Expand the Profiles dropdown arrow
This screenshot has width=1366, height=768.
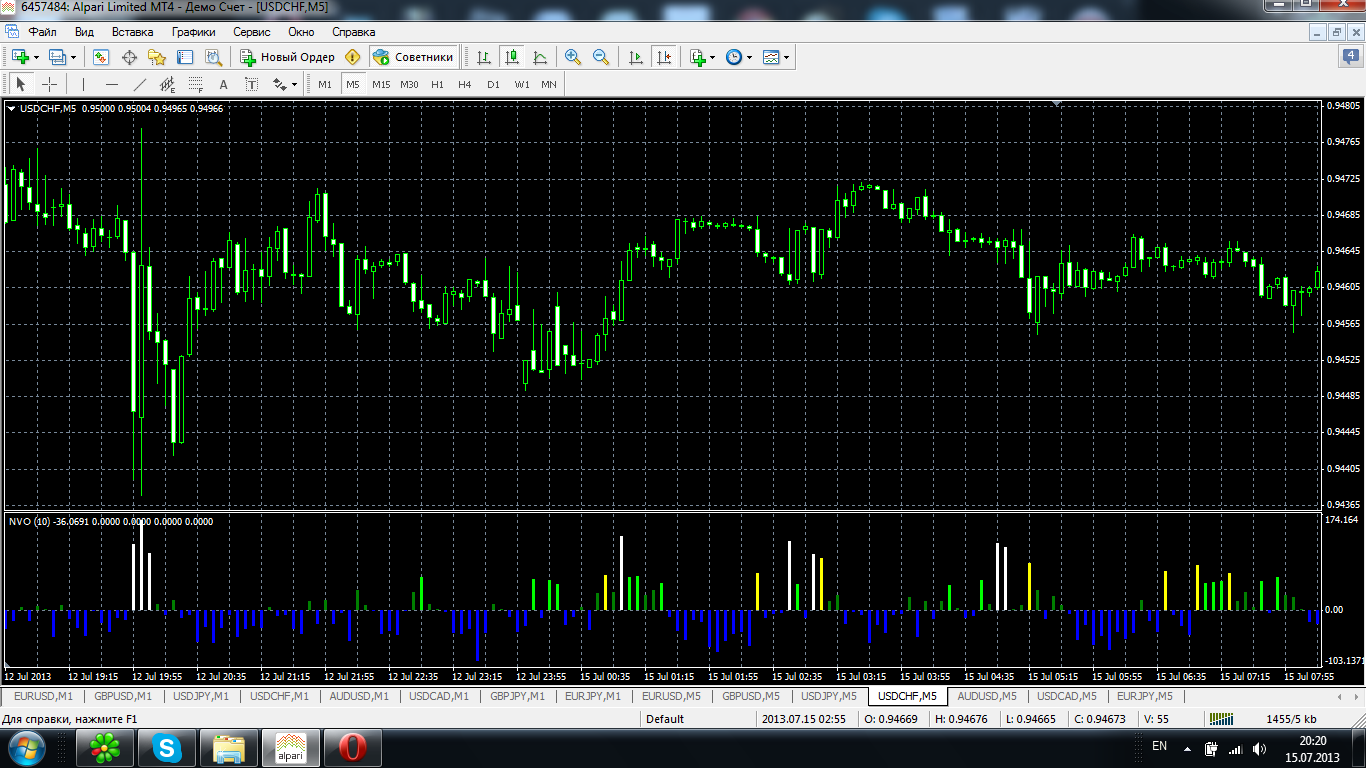pyautogui.click(x=73, y=57)
